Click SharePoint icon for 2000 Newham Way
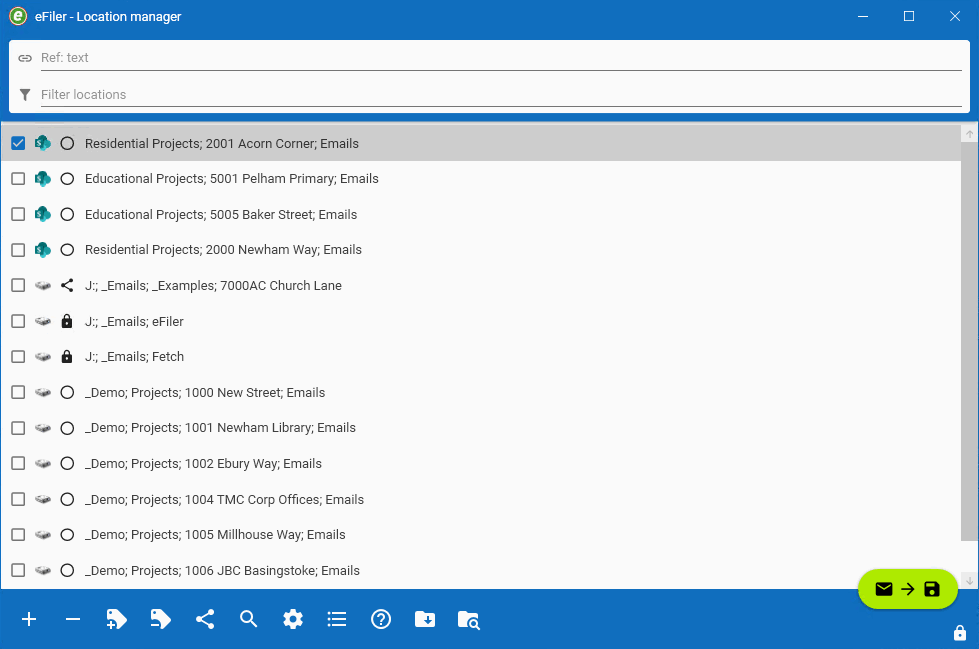Screen dimensions: 979x649 click(x=42, y=250)
